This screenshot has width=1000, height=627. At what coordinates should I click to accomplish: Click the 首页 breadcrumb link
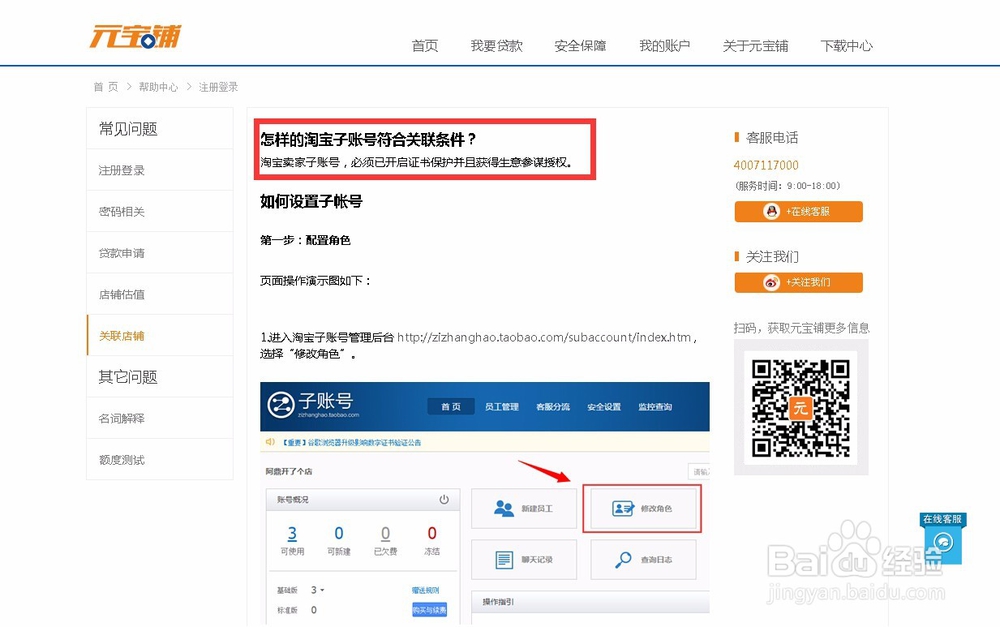(106, 87)
